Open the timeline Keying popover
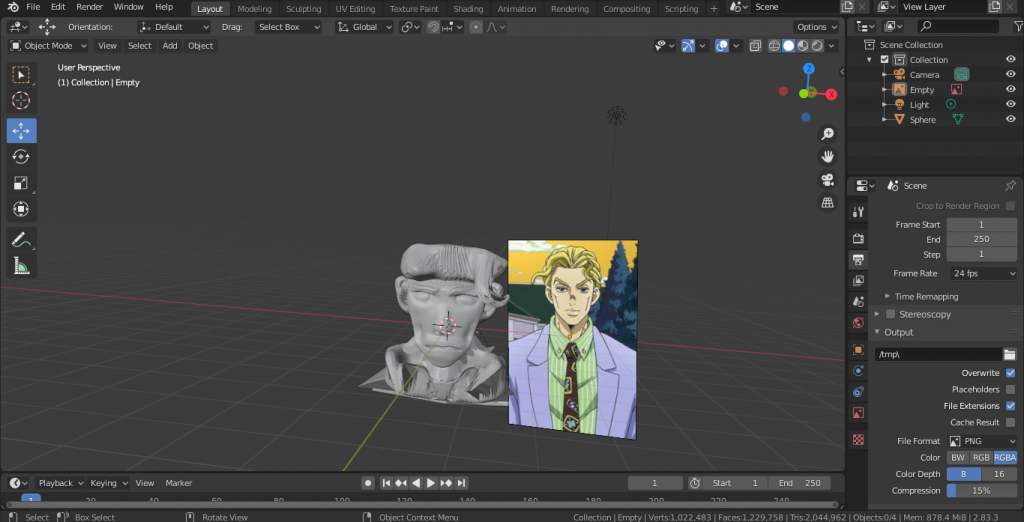The width and height of the screenshot is (1024, 522). pyautogui.click(x=108, y=483)
